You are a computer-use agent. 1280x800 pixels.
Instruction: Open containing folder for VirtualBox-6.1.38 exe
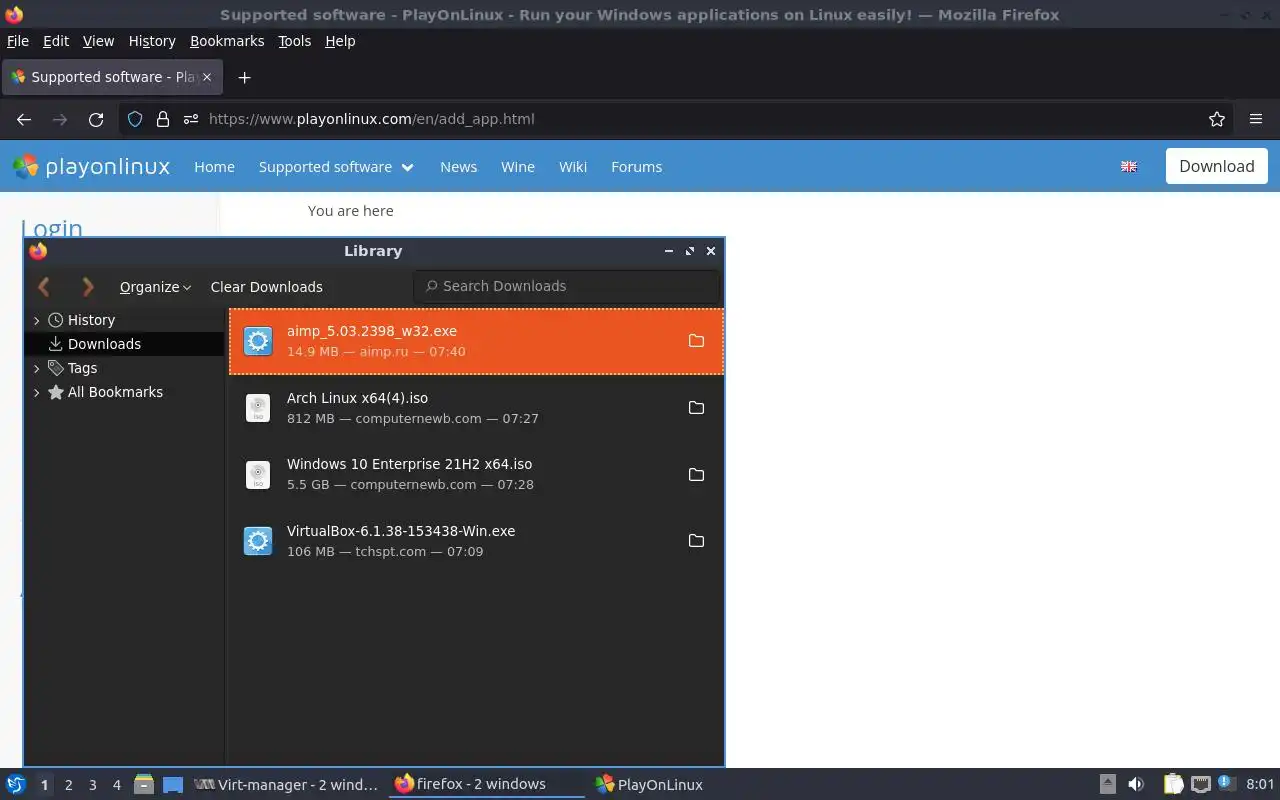pyautogui.click(x=696, y=541)
